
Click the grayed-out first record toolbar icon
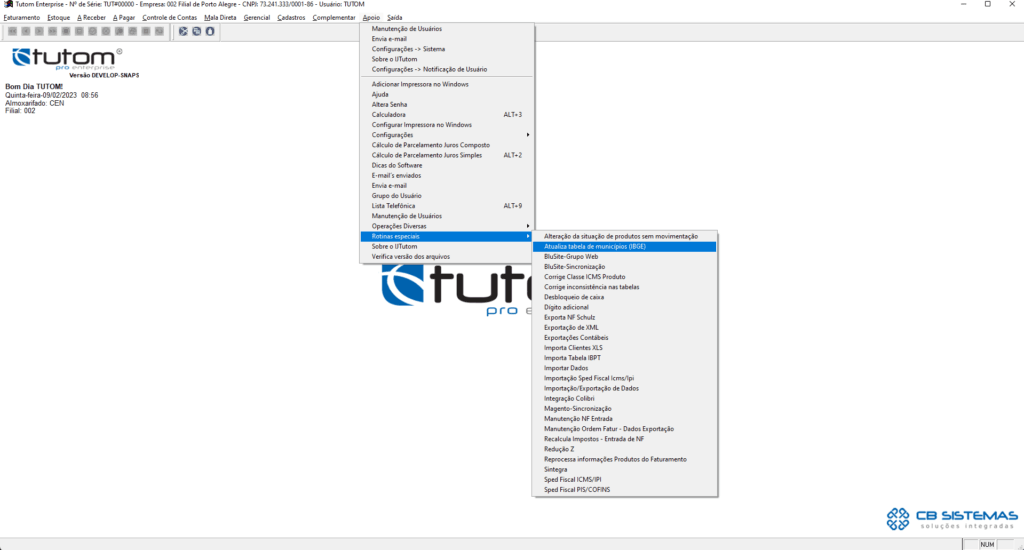[x=12, y=31]
